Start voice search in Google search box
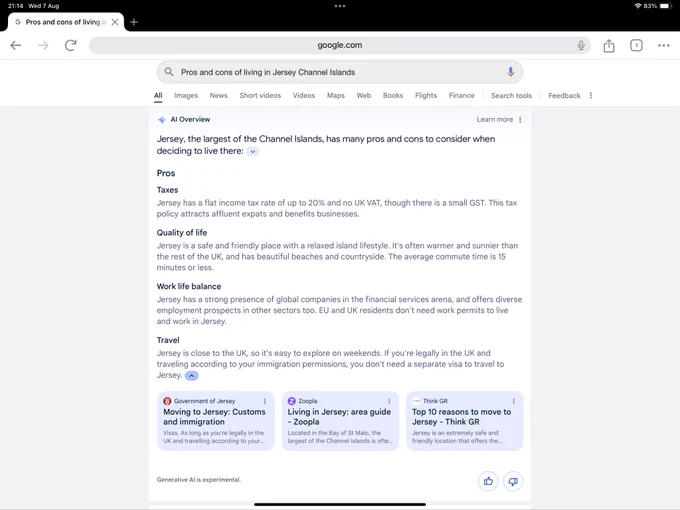 tap(510, 72)
